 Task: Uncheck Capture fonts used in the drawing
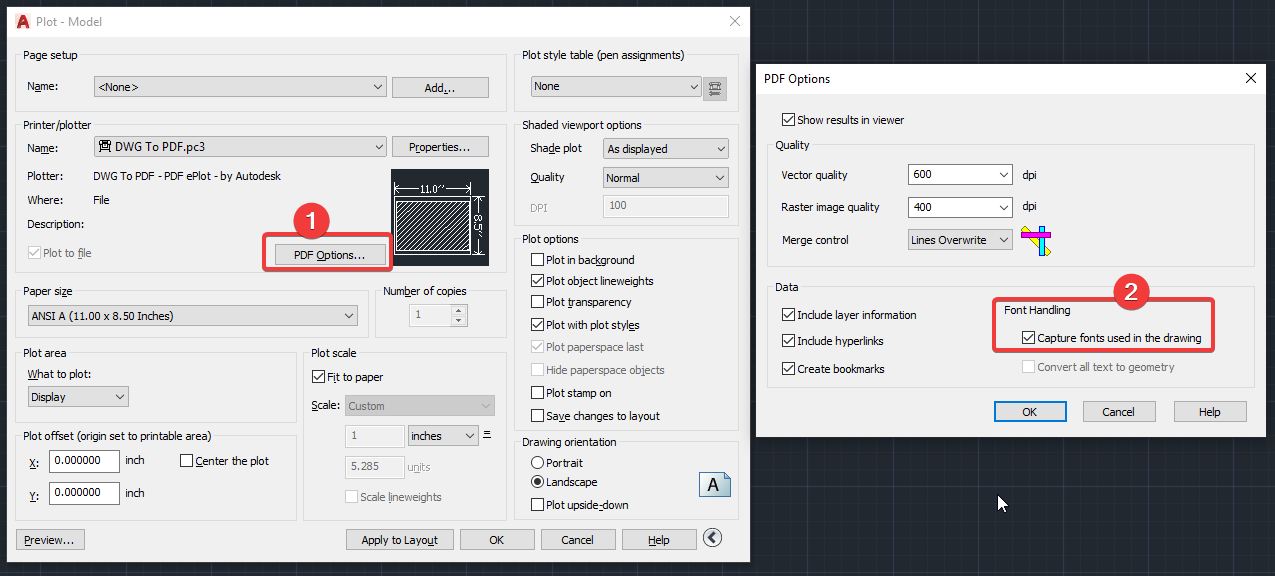pos(1028,338)
